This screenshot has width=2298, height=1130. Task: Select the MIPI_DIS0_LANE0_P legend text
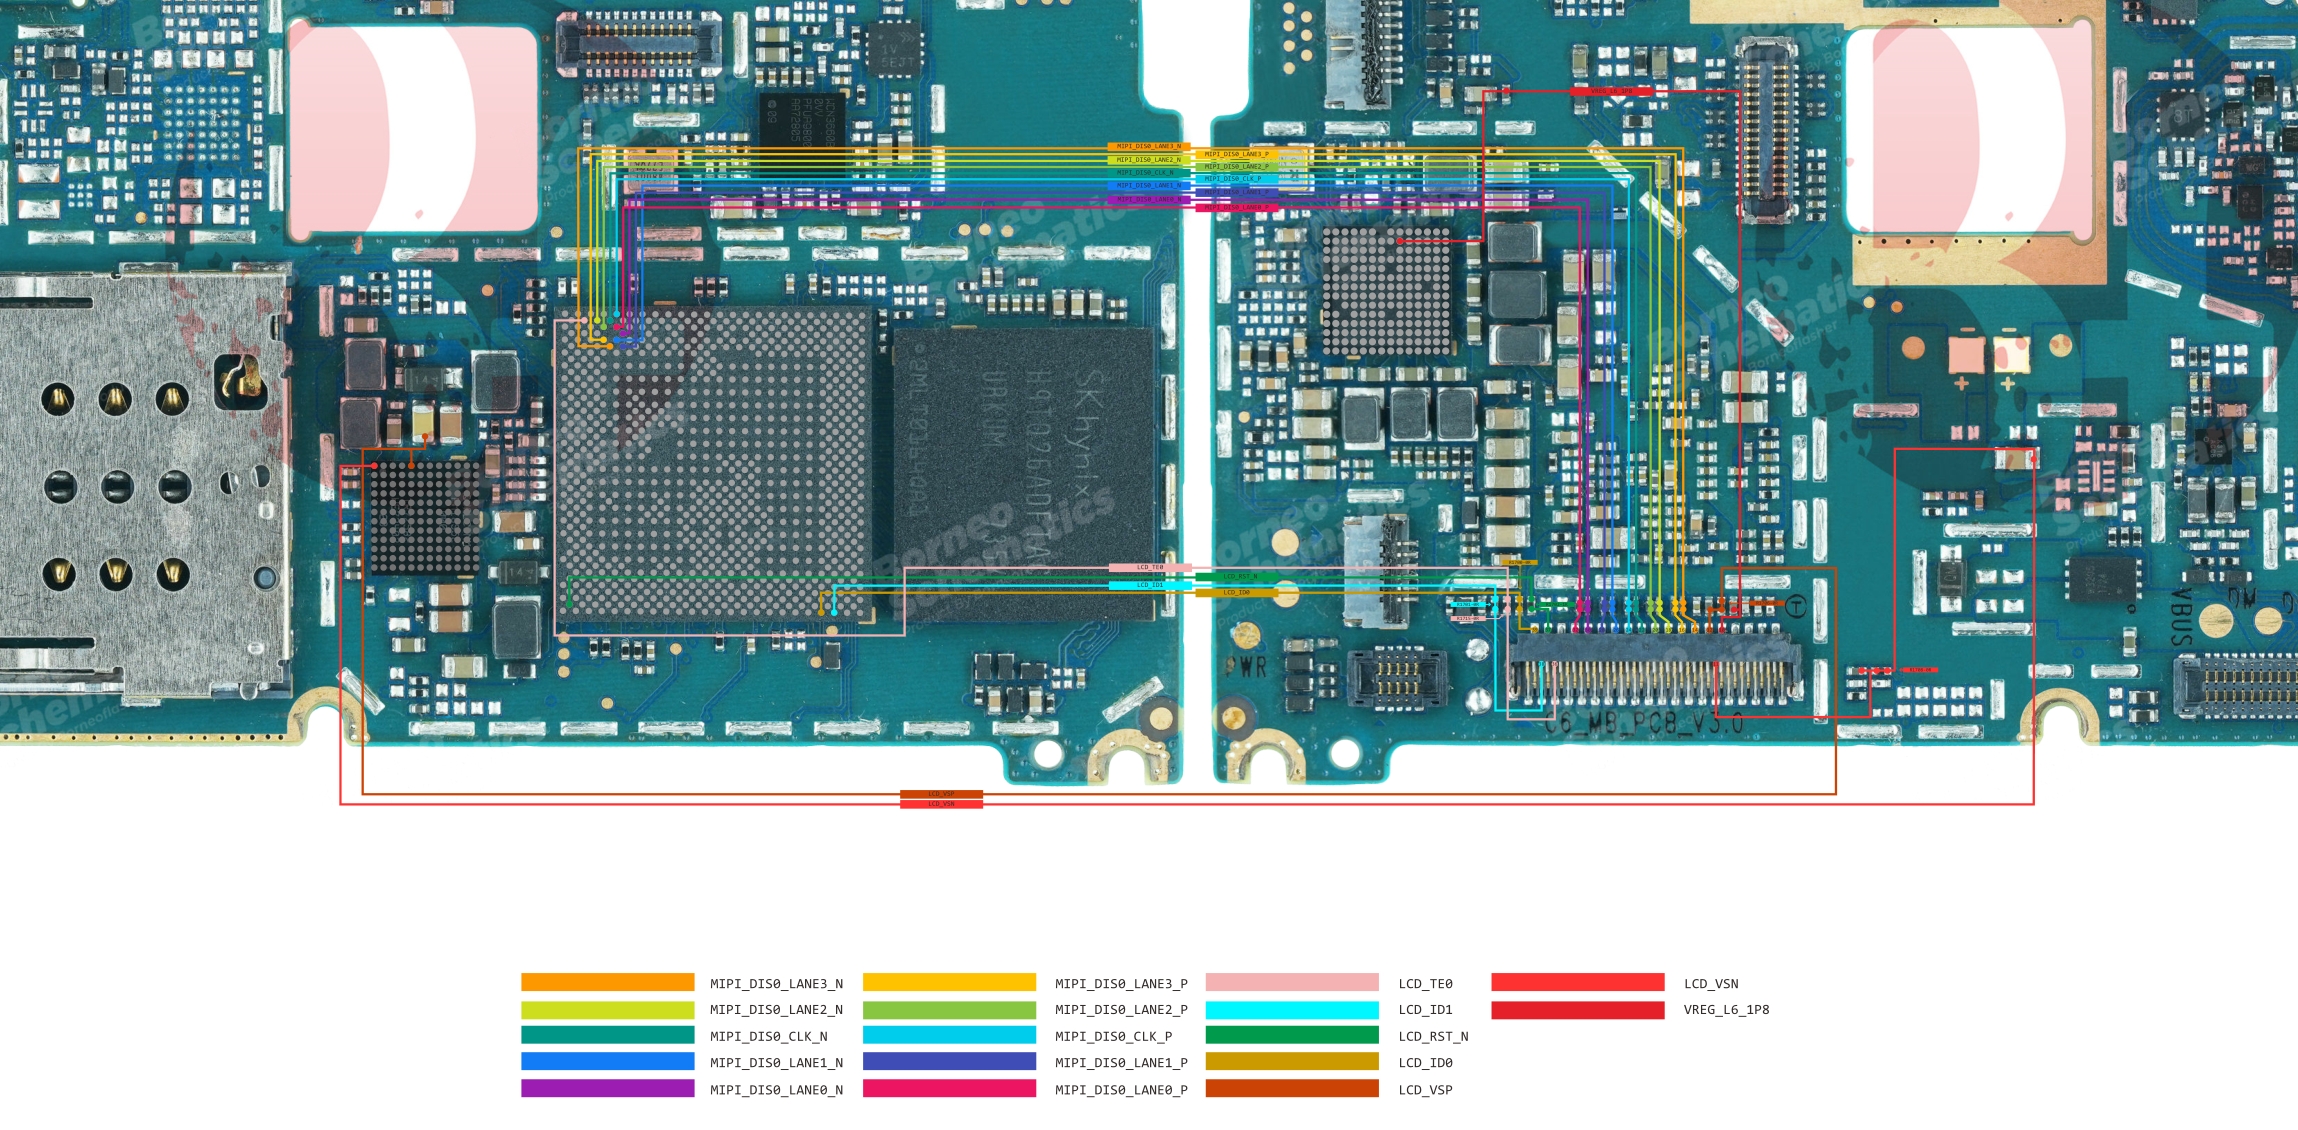coord(1121,1090)
